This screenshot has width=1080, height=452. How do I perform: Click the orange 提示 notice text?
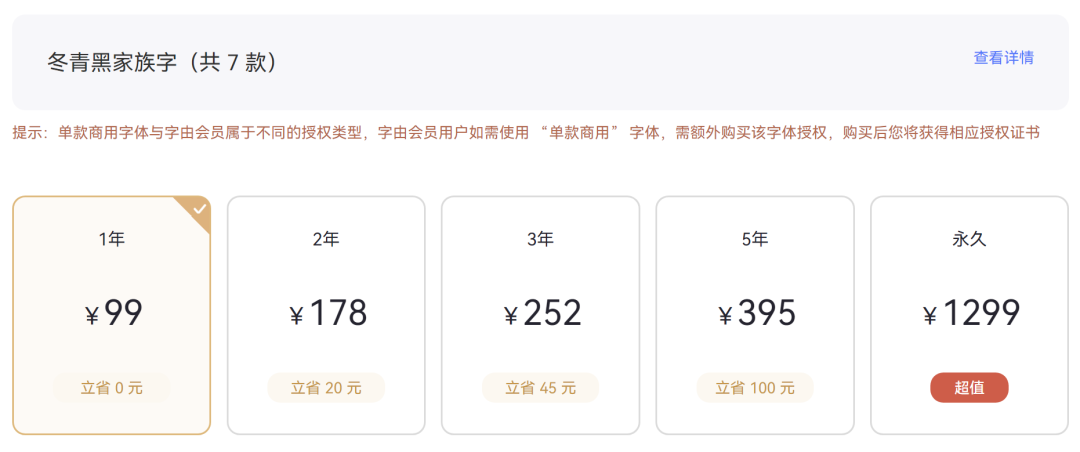526,133
